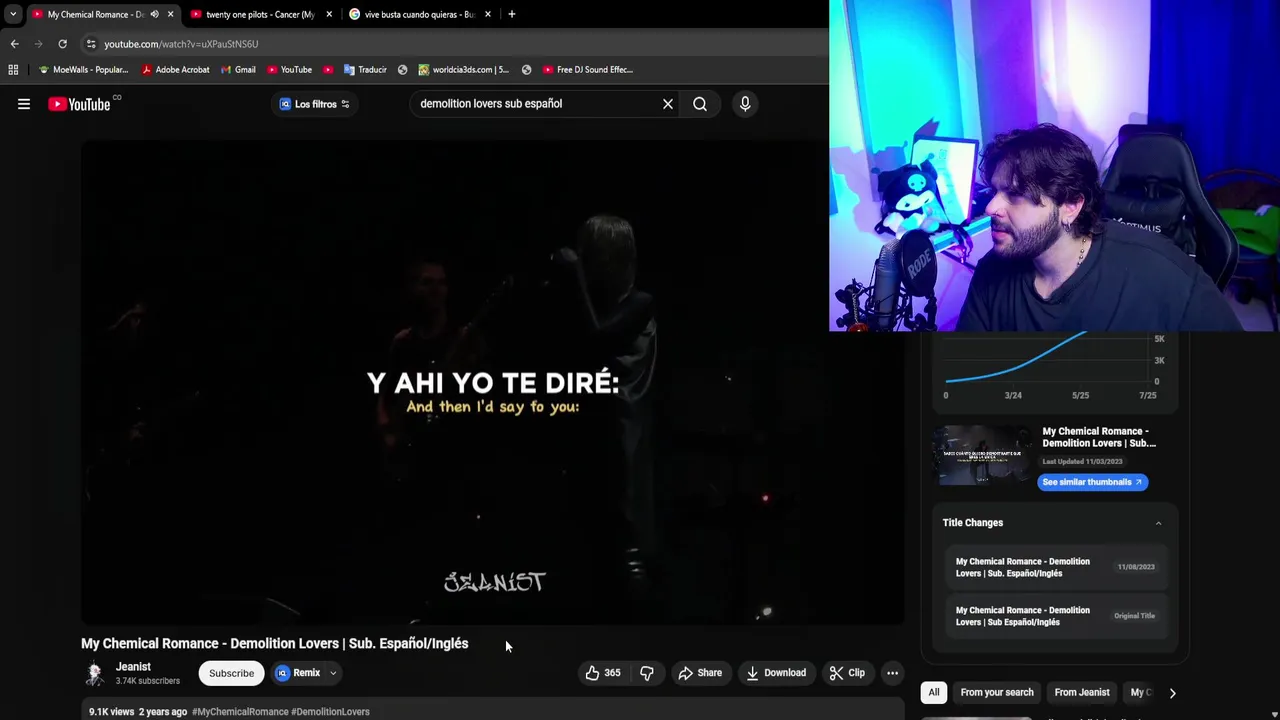The width and height of the screenshot is (1280, 720).
Task: Open the Jeanist channel name link
Action: pyautogui.click(x=133, y=667)
